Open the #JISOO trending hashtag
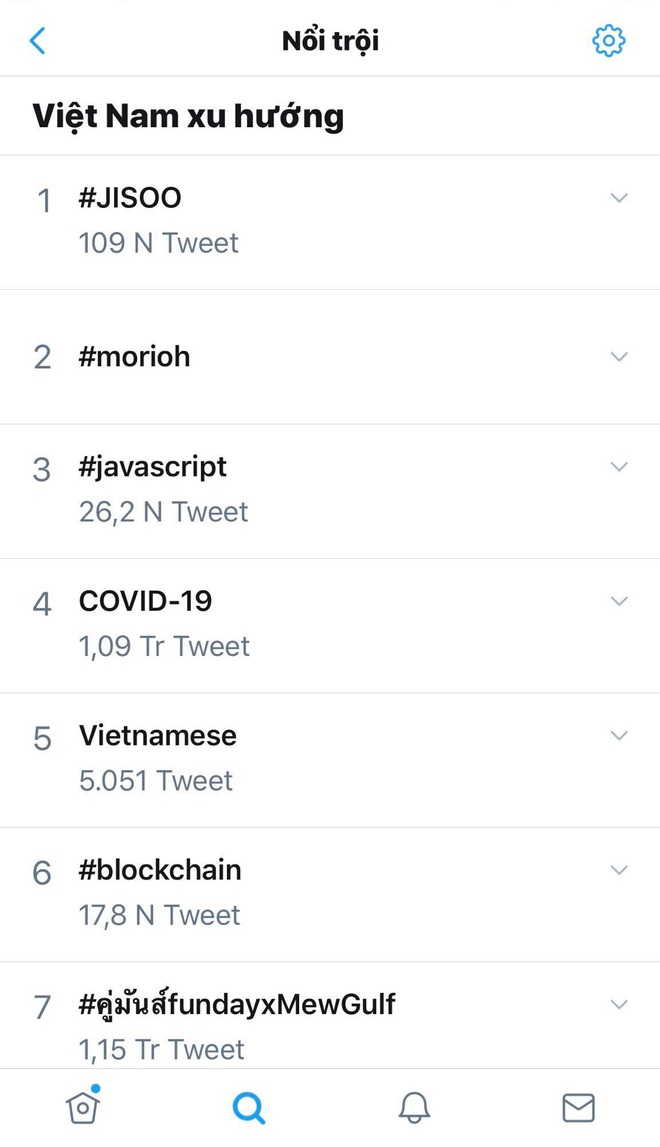Viewport: 660px width, 1147px height. point(130,198)
